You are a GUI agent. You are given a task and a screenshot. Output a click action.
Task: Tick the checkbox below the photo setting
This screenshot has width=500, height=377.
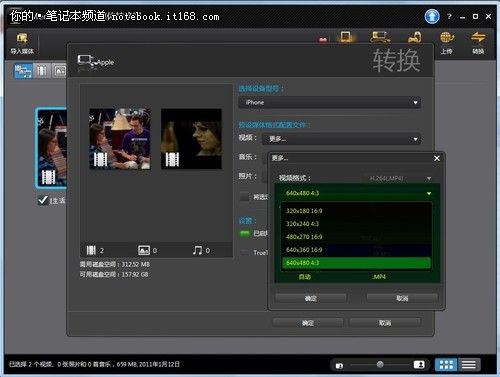244,197
